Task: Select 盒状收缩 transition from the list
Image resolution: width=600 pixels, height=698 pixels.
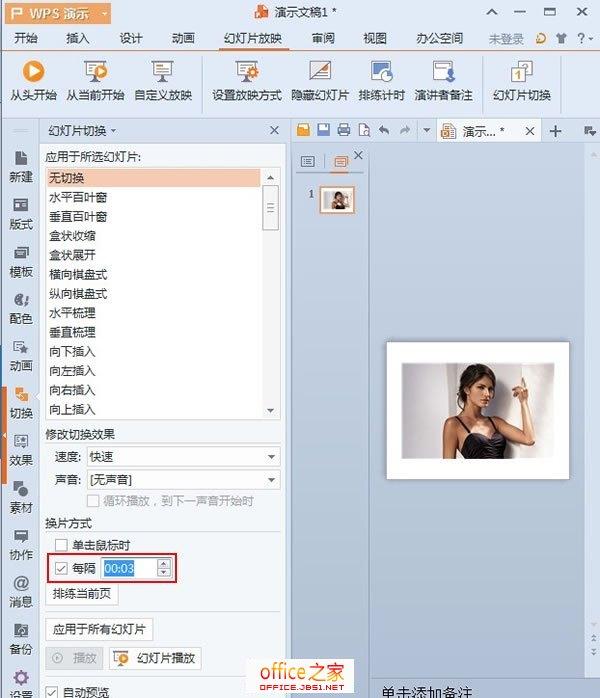Action: point(73,236)
